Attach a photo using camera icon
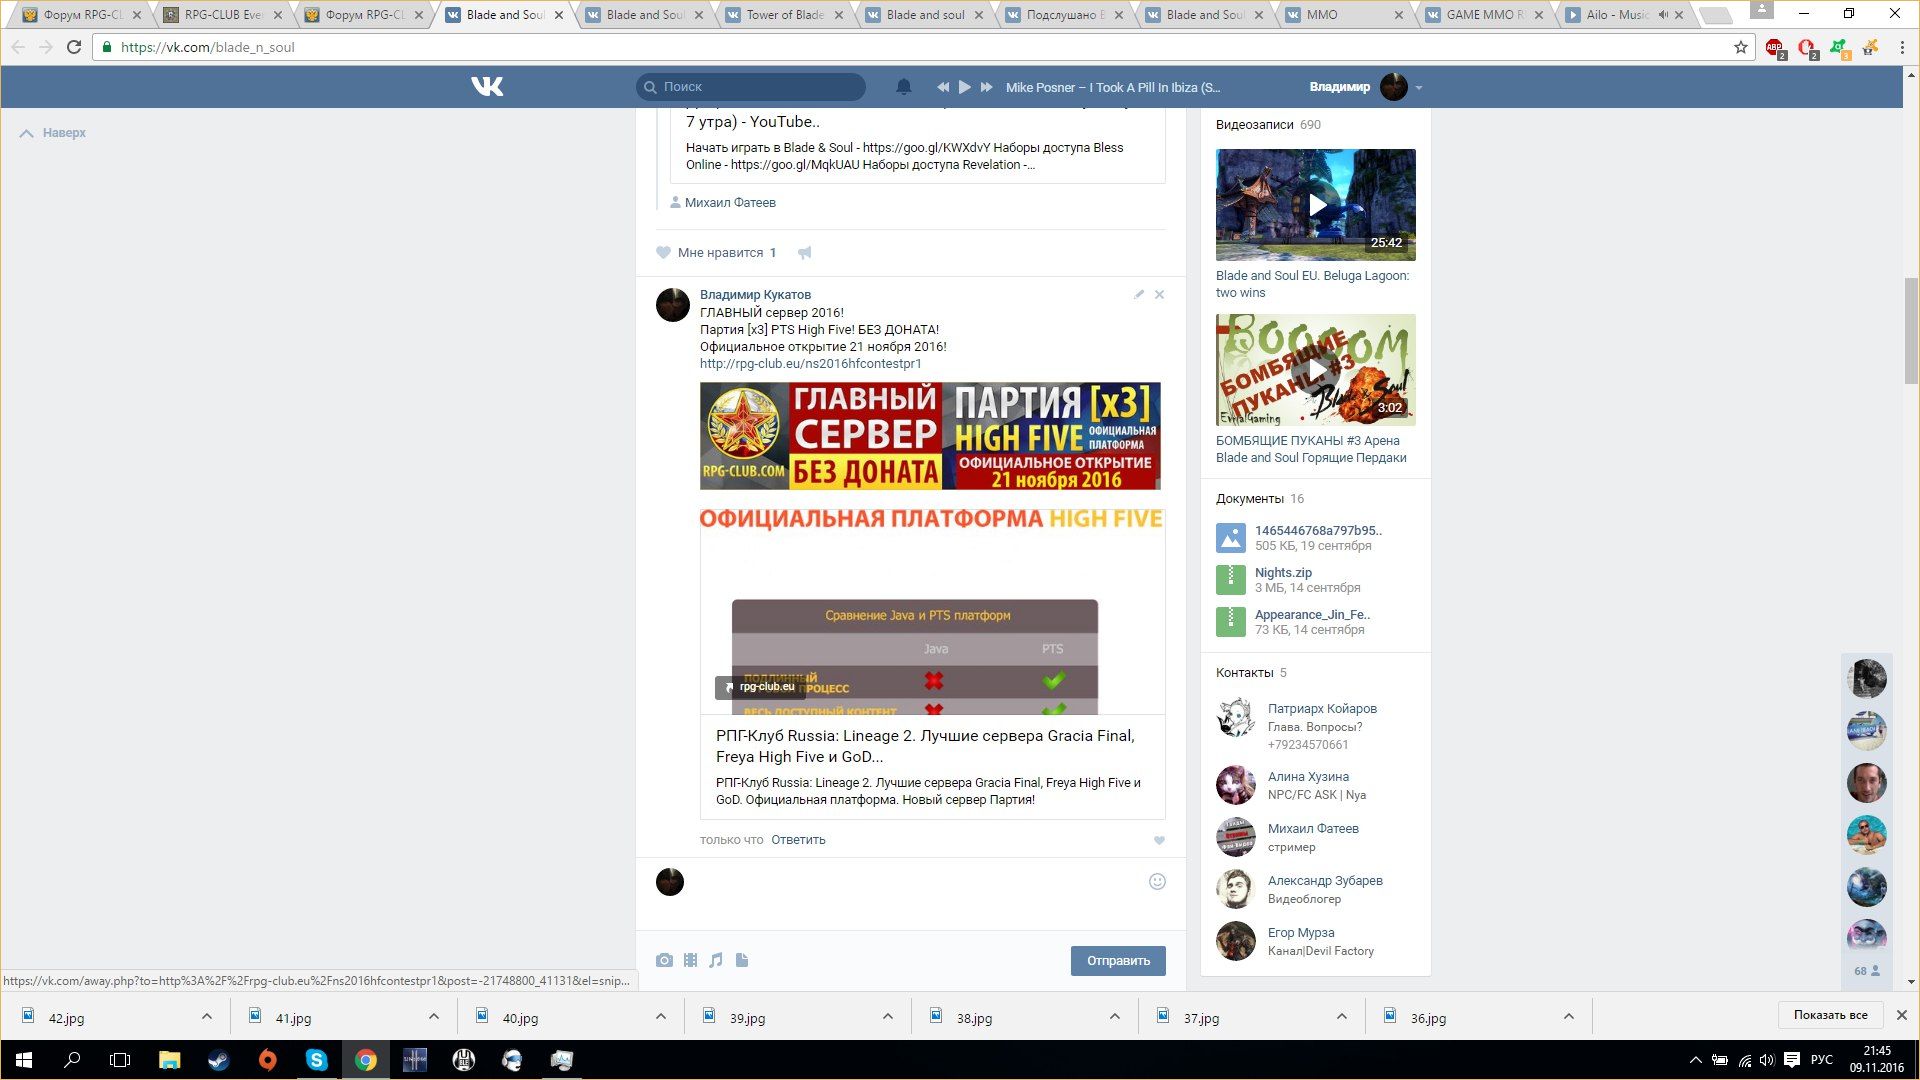This screenshot has height=1080, width=1920. point(664,960)
